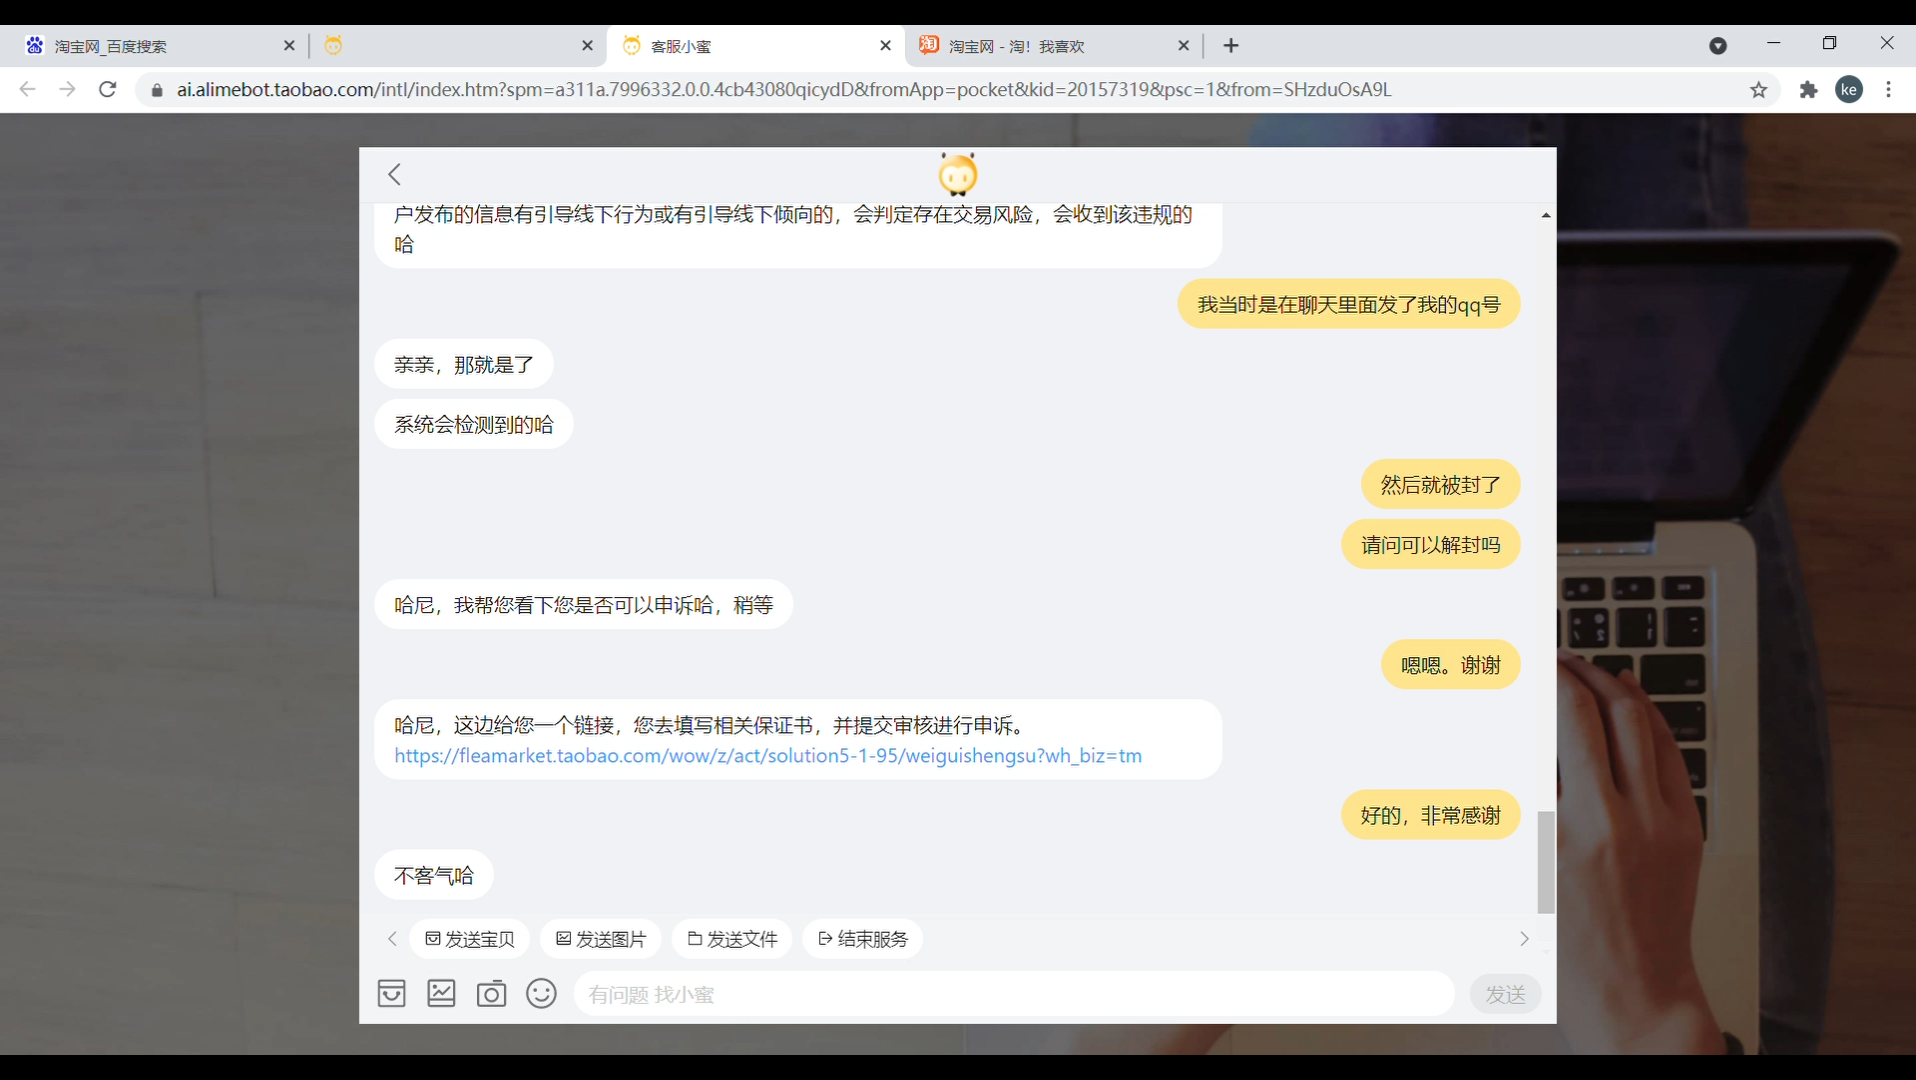Reload the current page

click(108, 89)
